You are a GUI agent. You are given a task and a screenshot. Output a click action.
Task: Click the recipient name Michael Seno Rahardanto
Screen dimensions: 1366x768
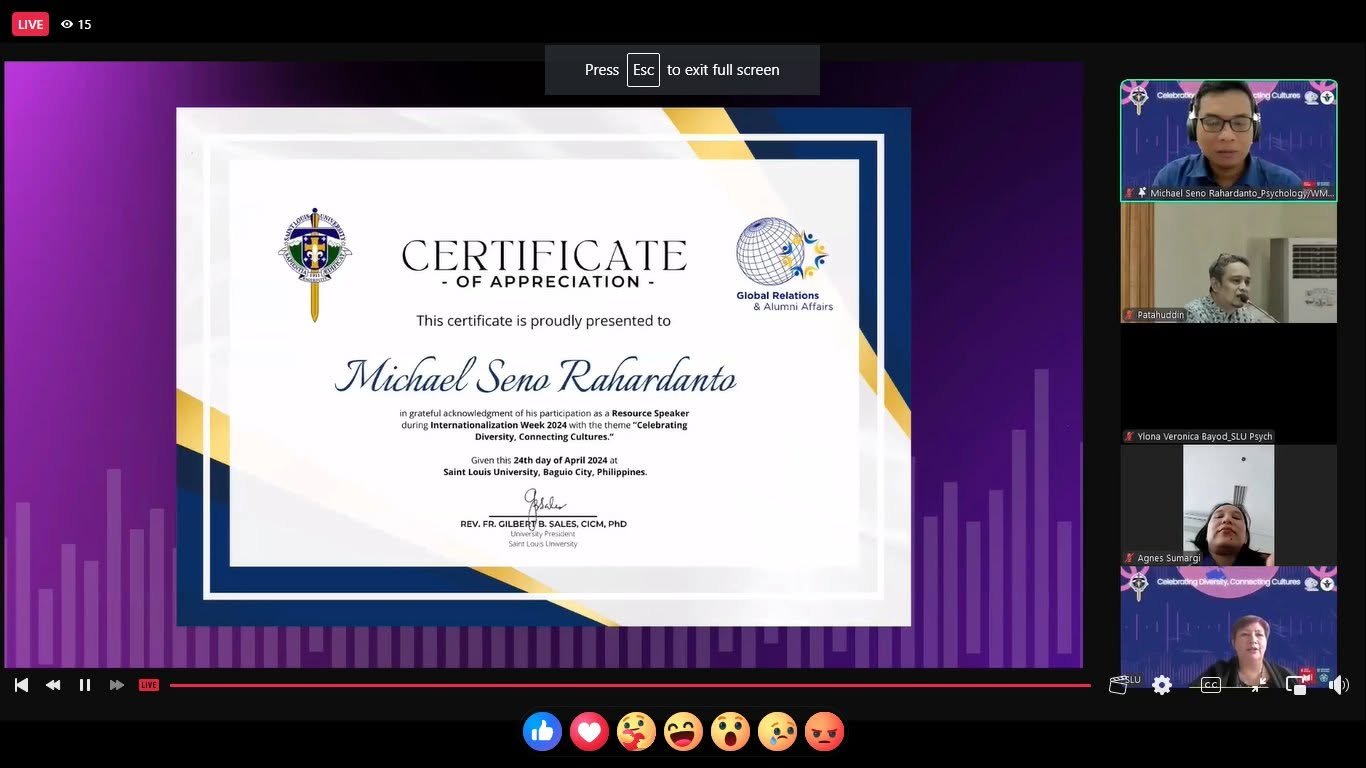click(536, 376)
